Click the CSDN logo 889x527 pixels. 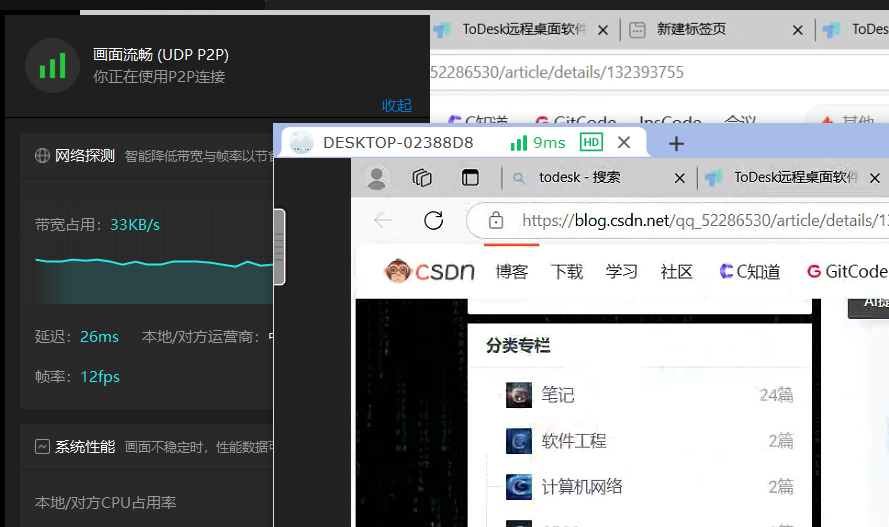[x=429, y=271]
